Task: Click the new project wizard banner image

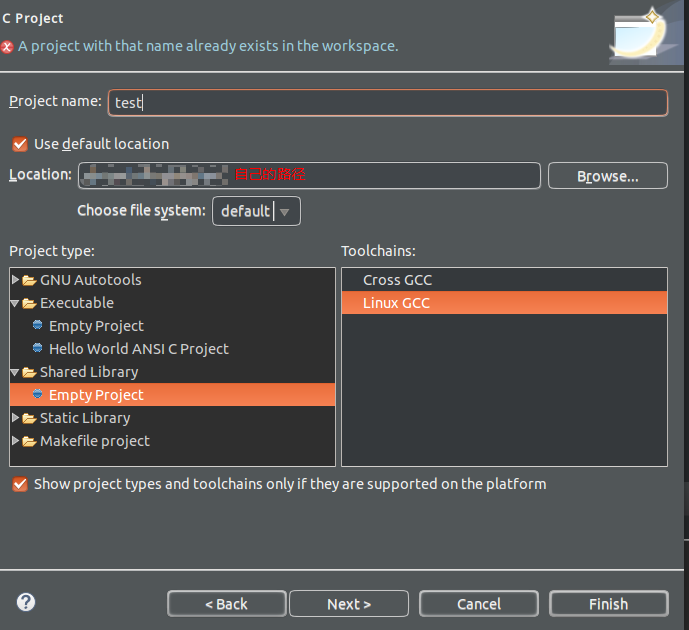Action: tap(645, 34)
